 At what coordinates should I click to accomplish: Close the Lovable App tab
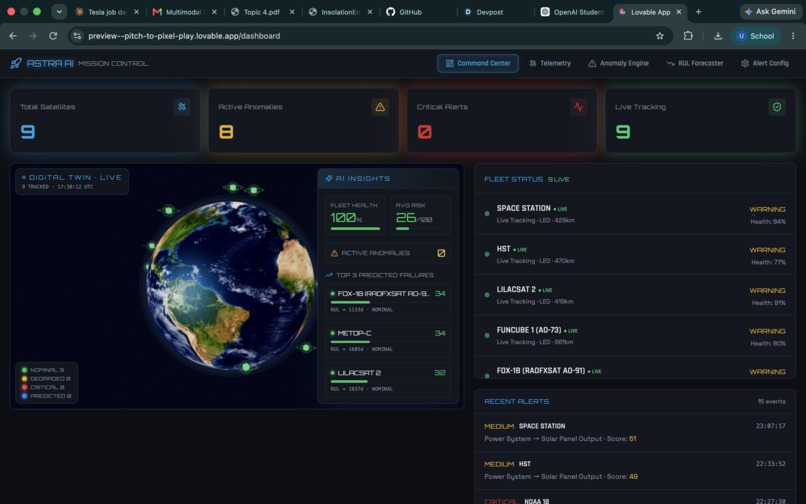tap(679, 12)
